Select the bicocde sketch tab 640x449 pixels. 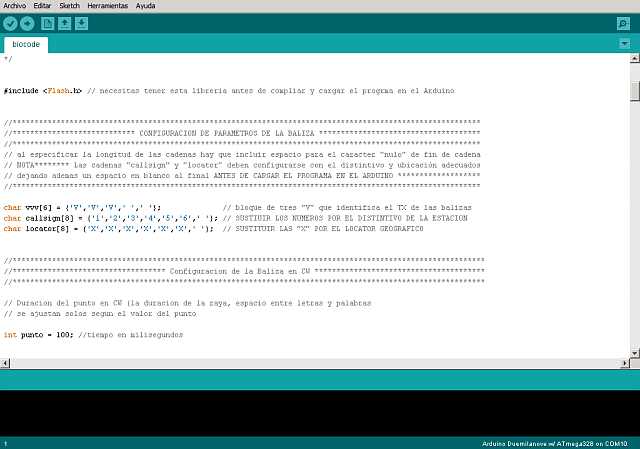pyautogui.click(x=26, y=45)
